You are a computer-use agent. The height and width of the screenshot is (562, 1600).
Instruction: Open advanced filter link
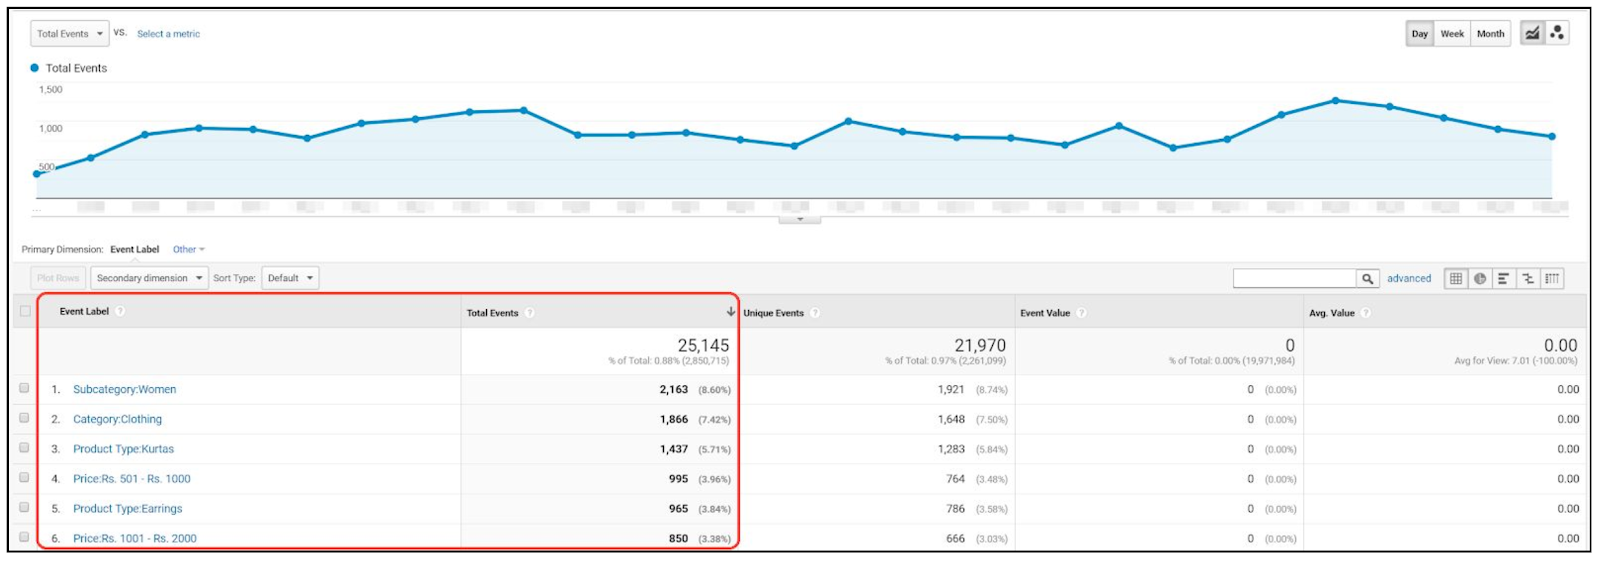pyautogui.click(x=1409, y=279)
